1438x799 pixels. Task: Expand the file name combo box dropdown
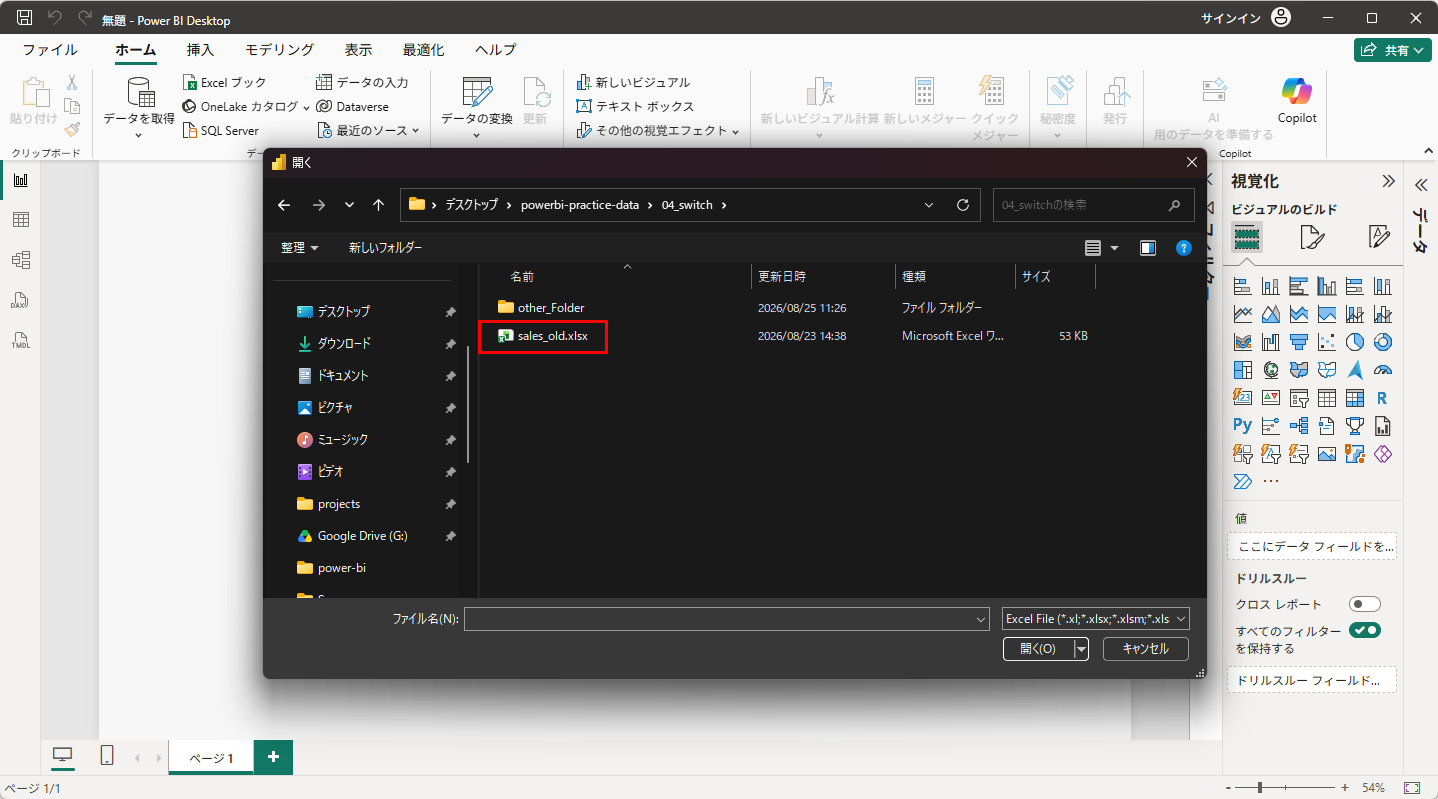coord(980,620)
